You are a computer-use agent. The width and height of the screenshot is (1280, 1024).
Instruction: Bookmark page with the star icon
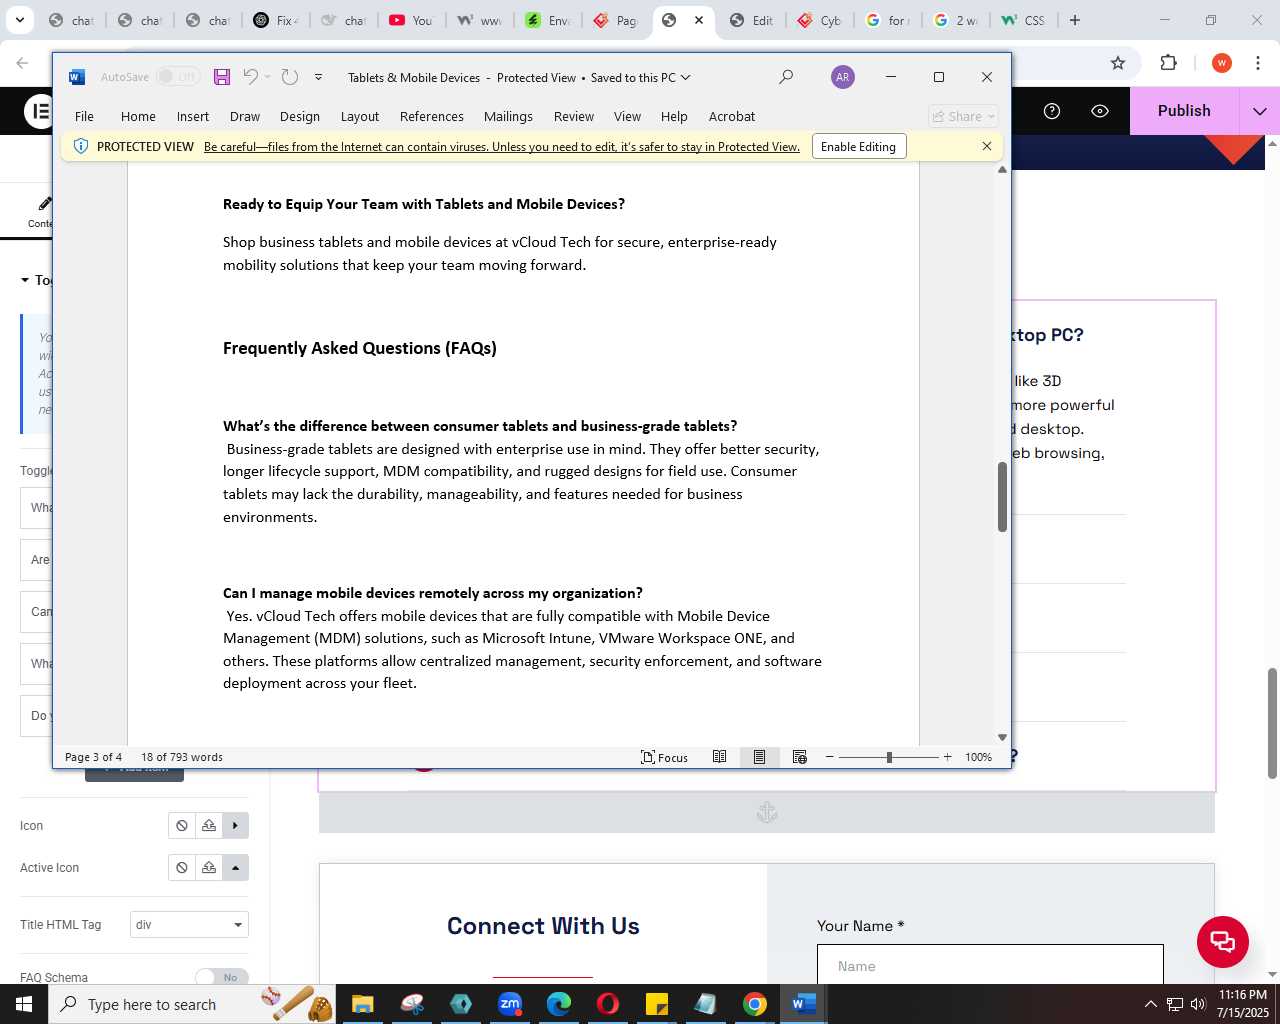tap(1118, 63)
